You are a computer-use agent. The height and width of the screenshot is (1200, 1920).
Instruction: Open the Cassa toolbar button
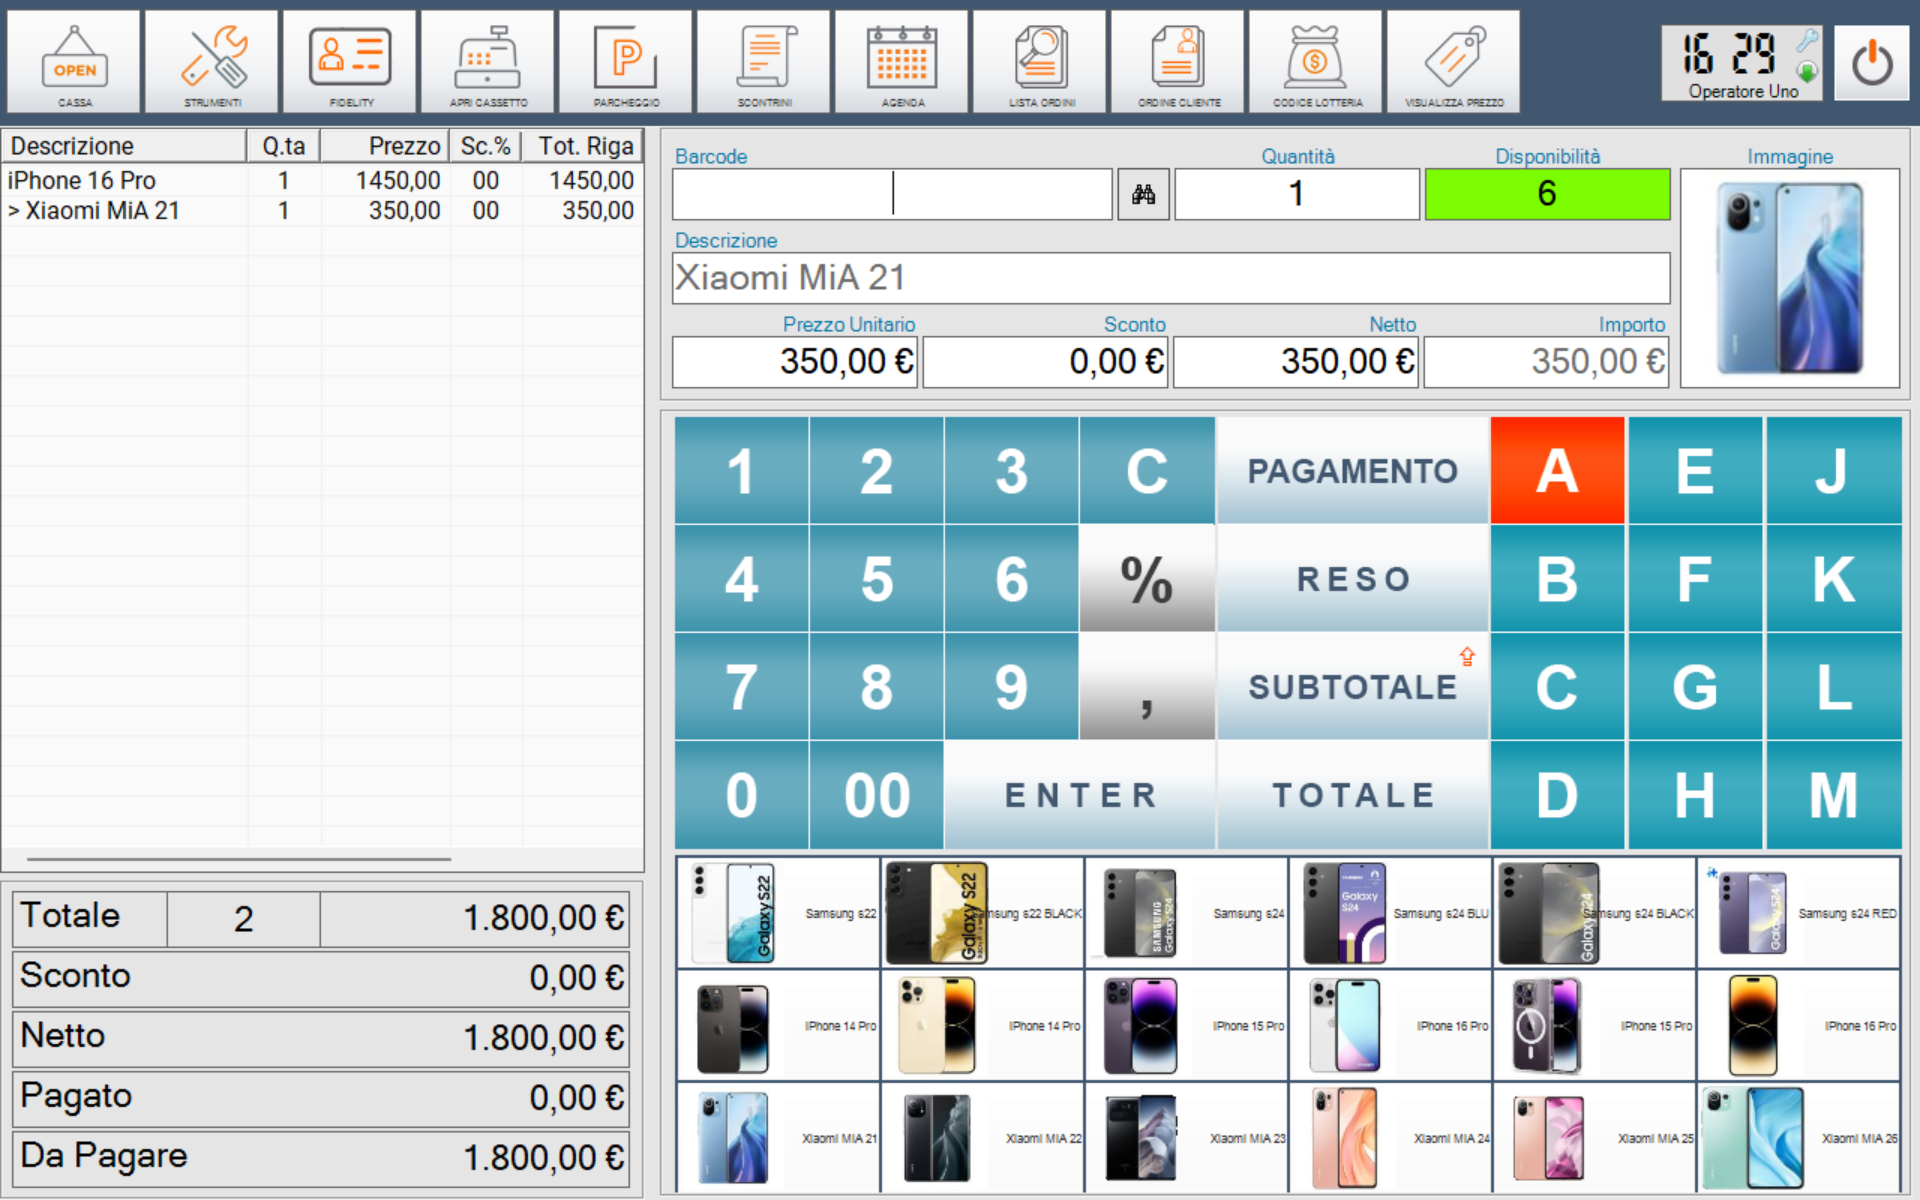[x=74, y=62]
